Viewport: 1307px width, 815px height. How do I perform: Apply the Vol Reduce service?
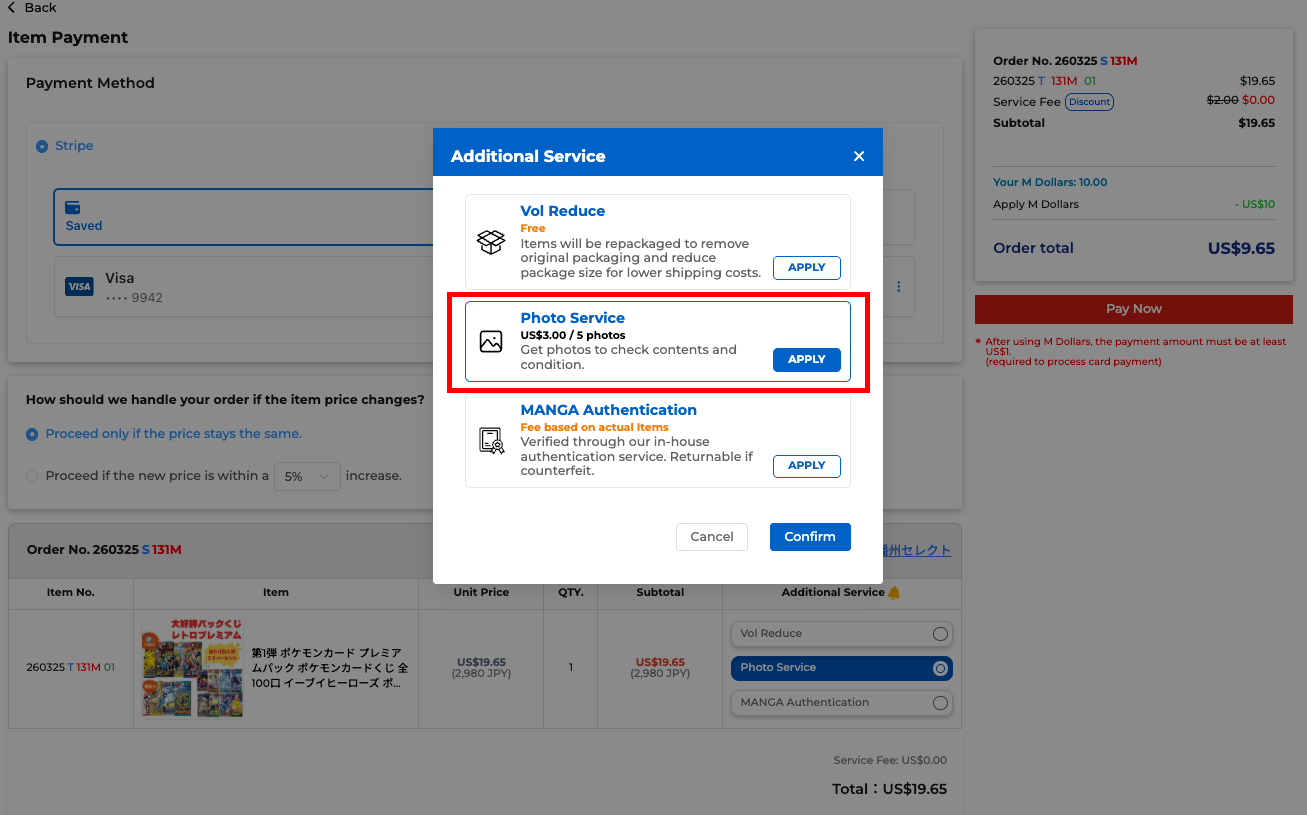pyautogui.click(x=806, y=268)
